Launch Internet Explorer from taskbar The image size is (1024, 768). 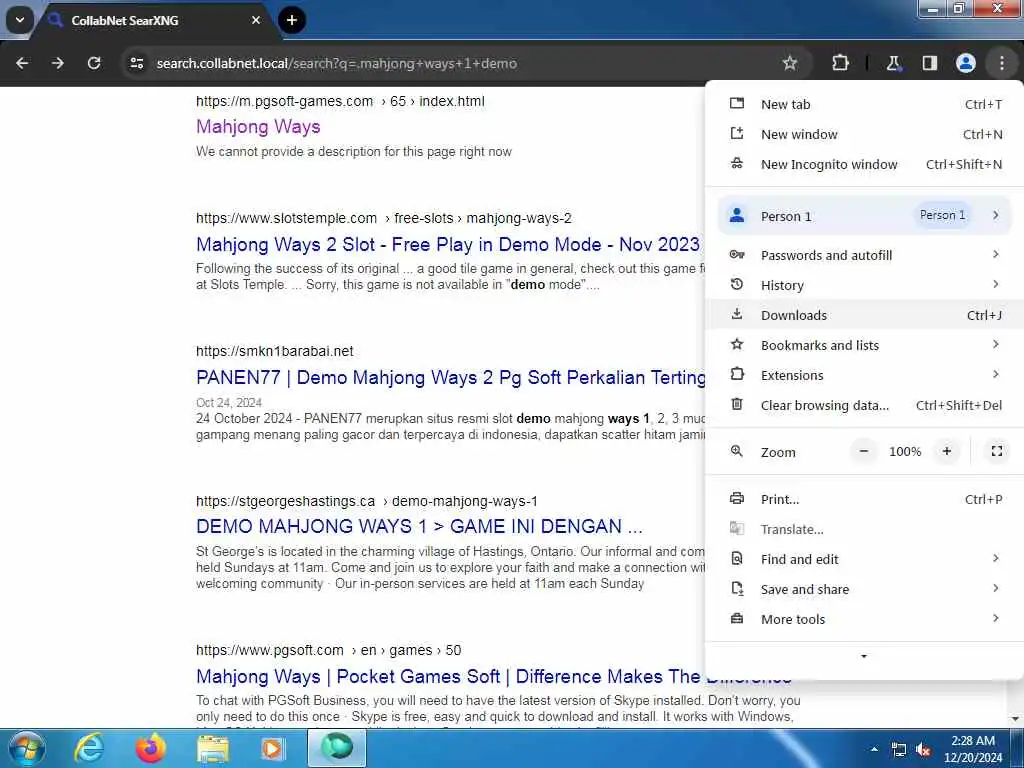pos(89,748)
